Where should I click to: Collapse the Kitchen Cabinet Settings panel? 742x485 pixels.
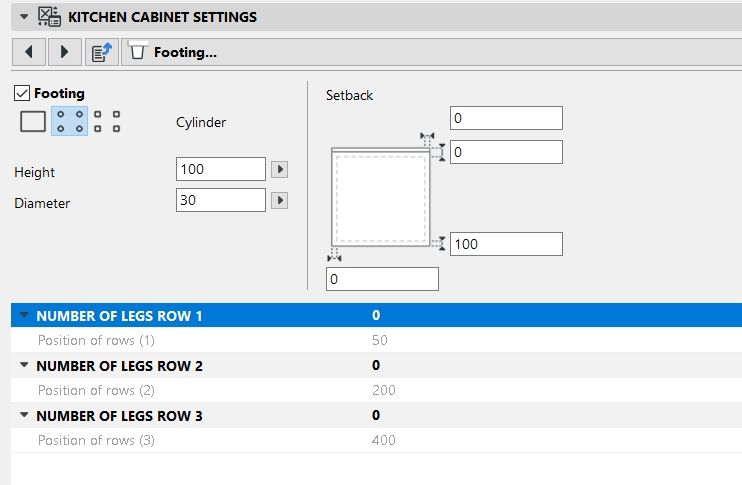coord(24,16)
